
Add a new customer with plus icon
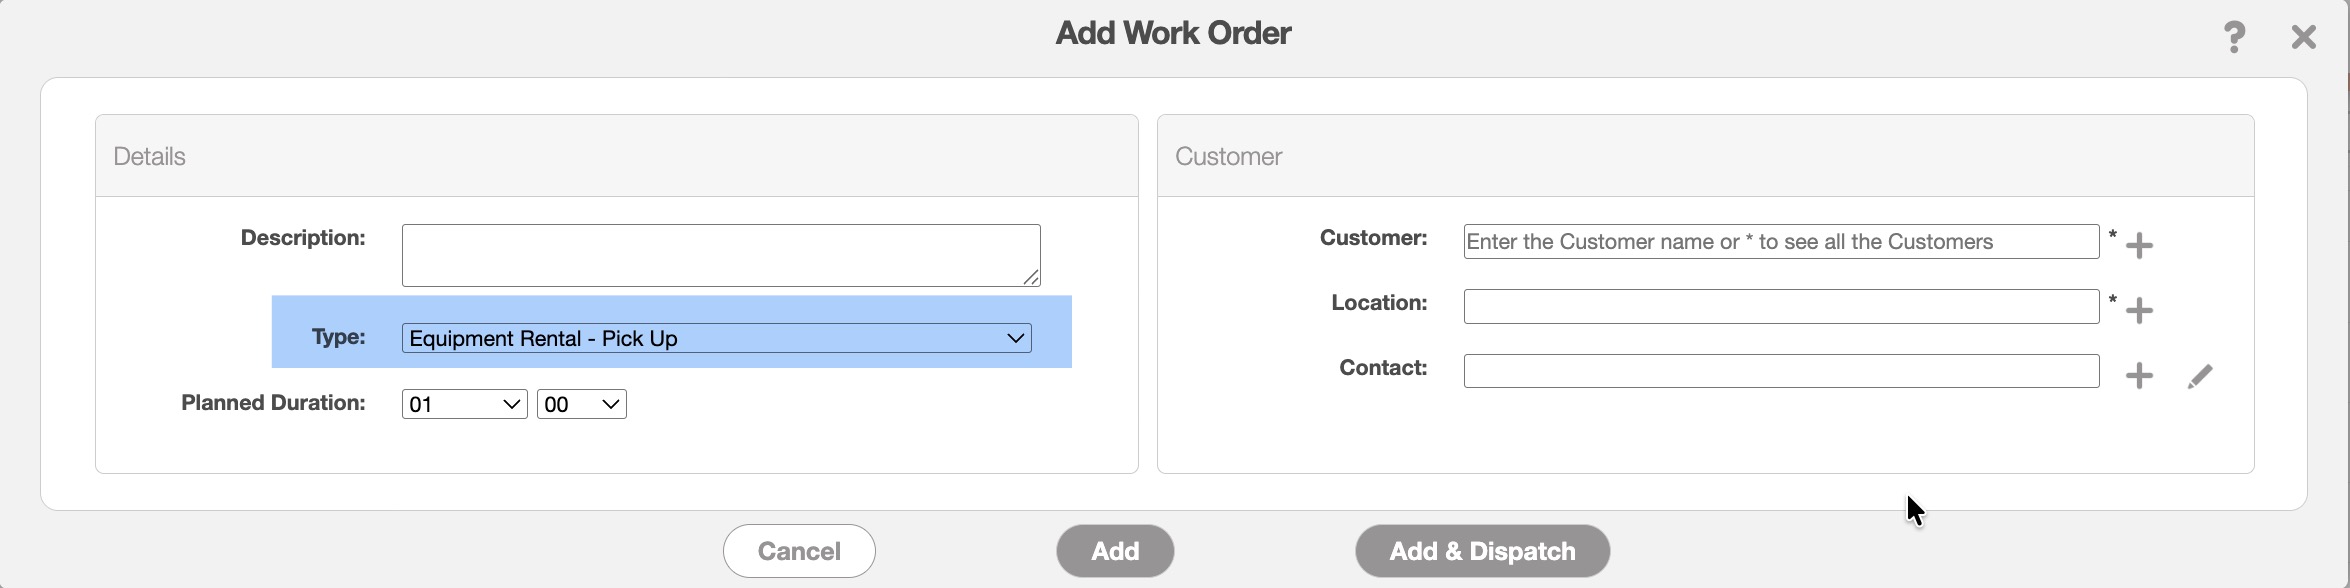[2139, 245]
